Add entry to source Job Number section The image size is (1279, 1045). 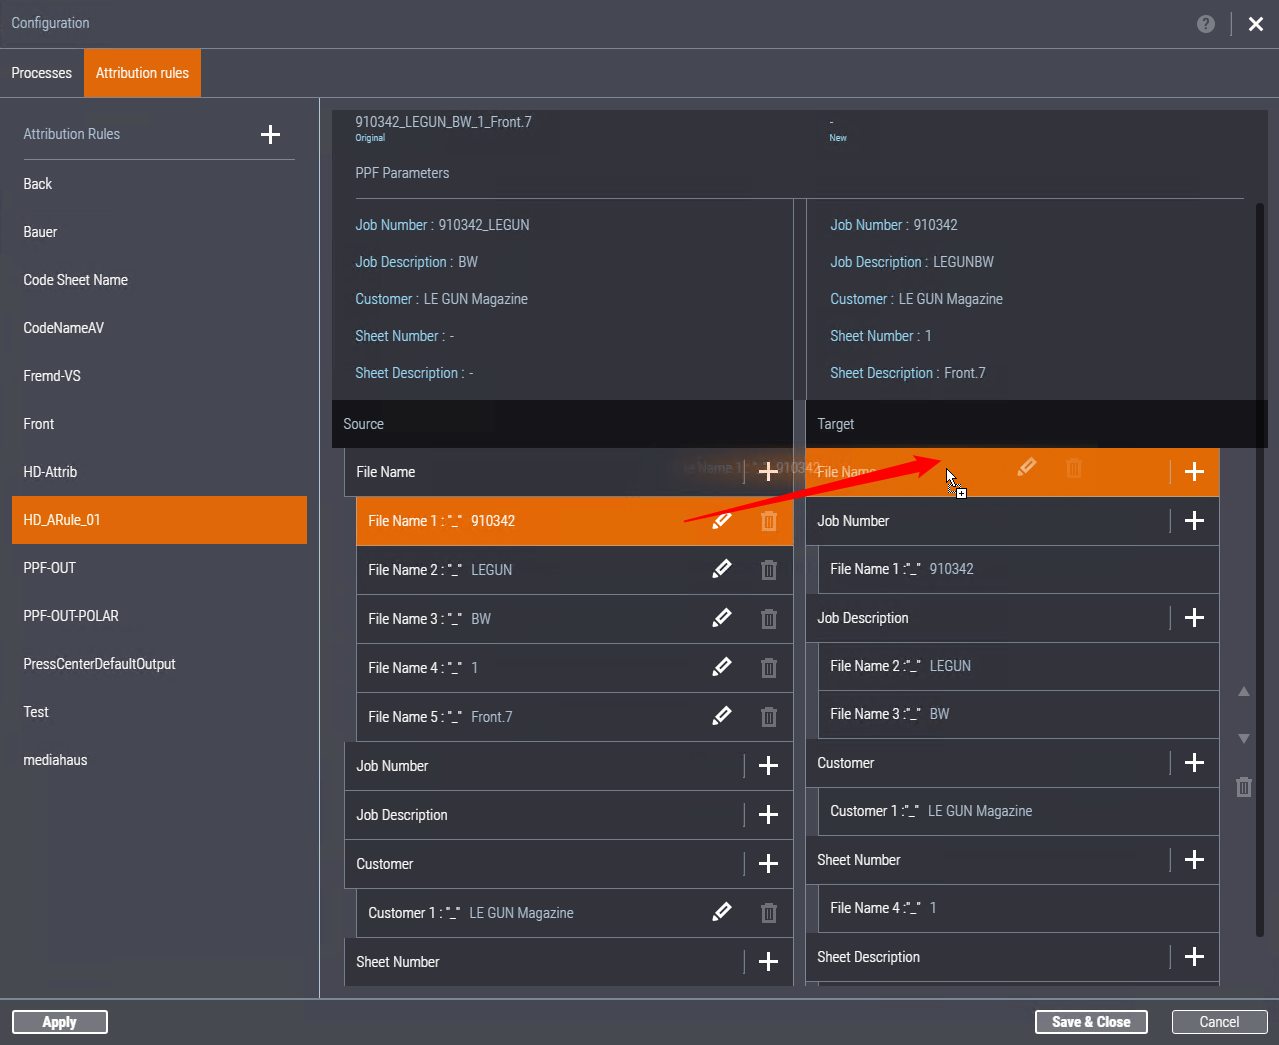tap(768, 766)
